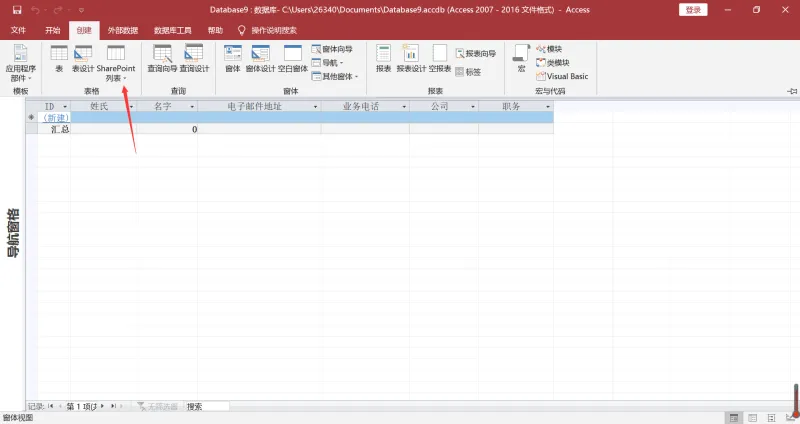The width and height of the screenshot is (800, 424).
Task: Open the 名字 column dropdown arrow
Action: tap(192, 107)
